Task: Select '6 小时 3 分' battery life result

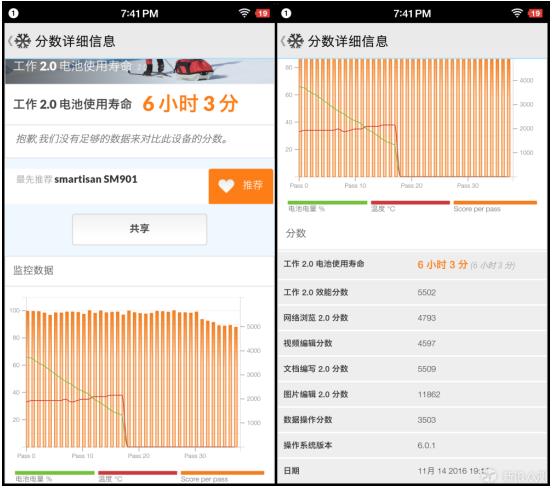Action: coord(190,104)
